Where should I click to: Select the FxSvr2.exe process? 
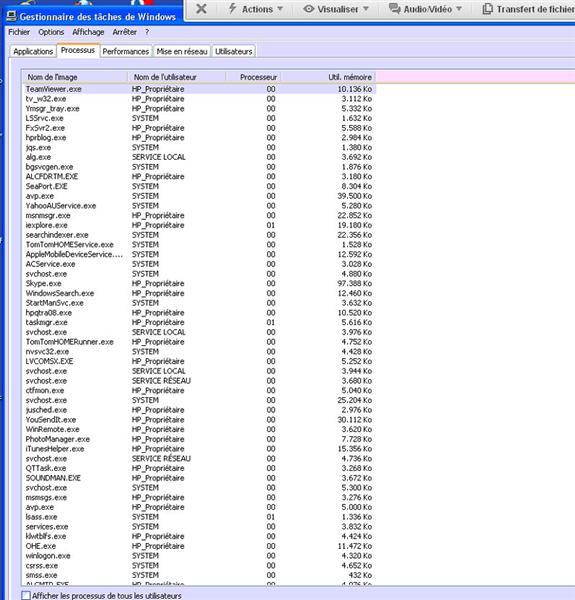pyautogui.click(x=199, y=128)
